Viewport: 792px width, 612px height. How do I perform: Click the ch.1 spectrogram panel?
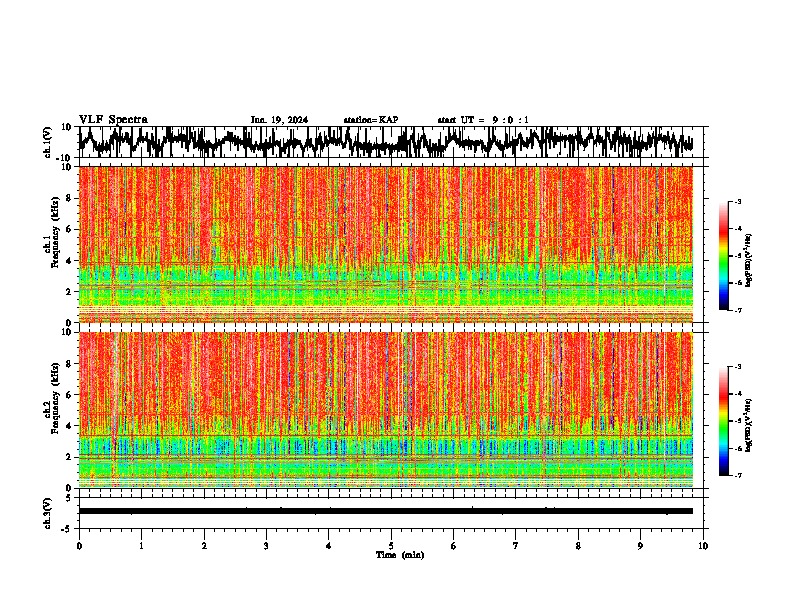tap(386, 244)
